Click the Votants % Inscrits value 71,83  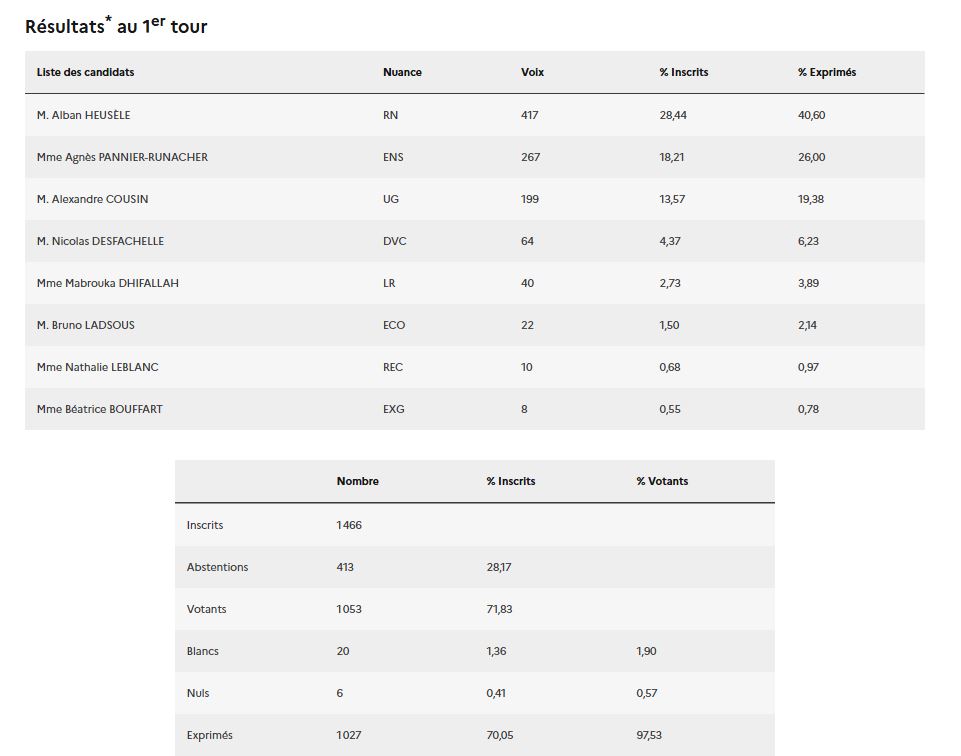click(x=499, y=609)
